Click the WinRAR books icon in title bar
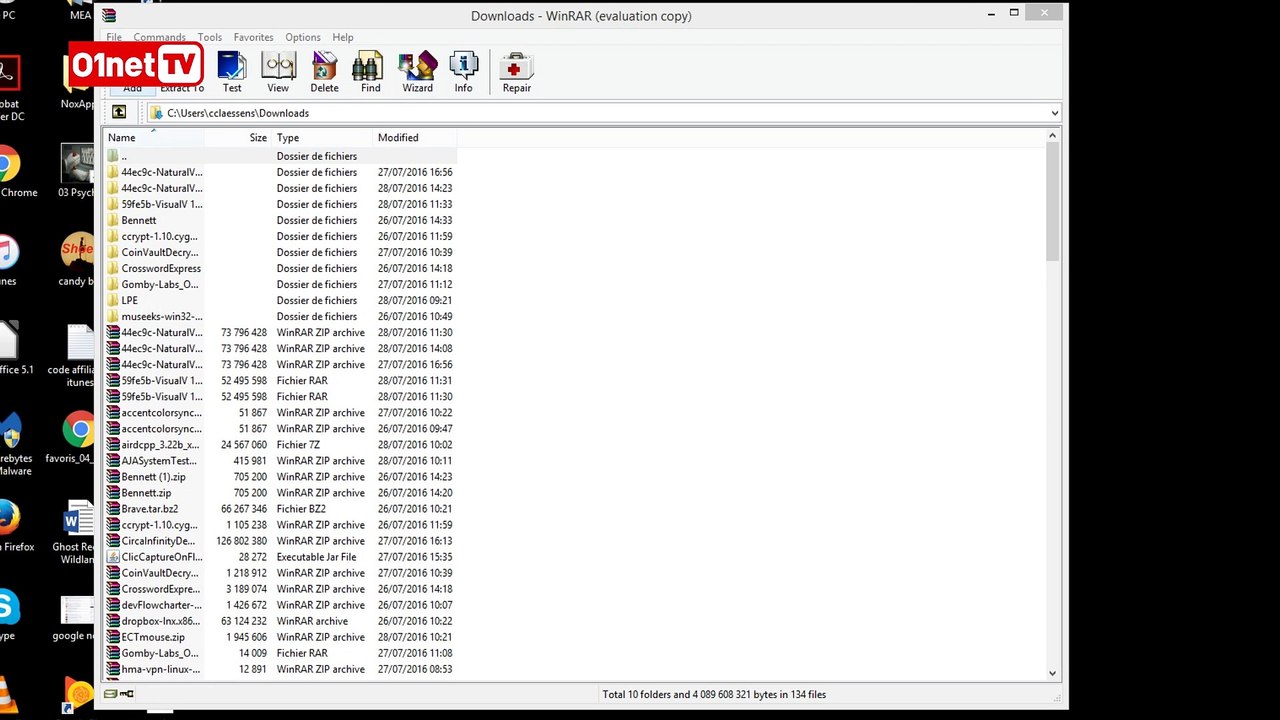 109,15
